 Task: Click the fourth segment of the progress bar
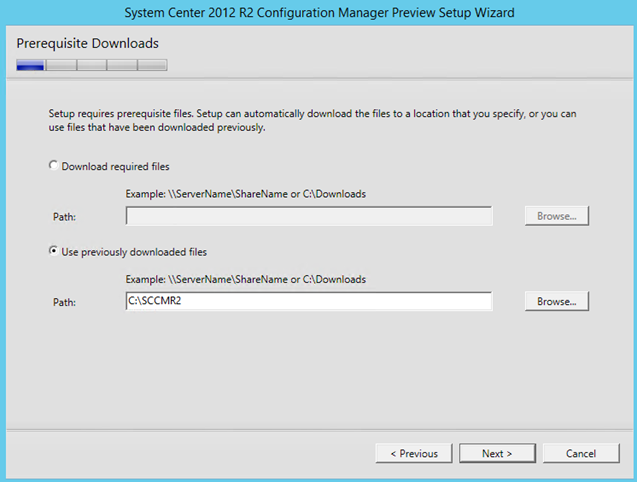122,65
